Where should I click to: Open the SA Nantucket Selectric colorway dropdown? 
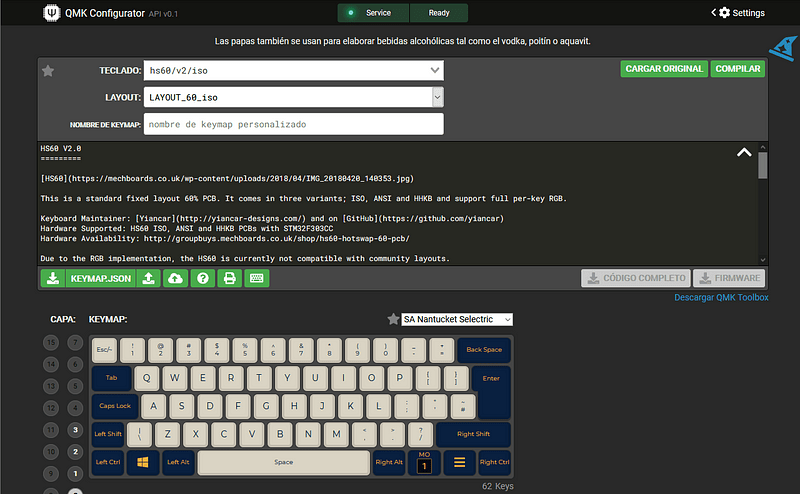456,319
